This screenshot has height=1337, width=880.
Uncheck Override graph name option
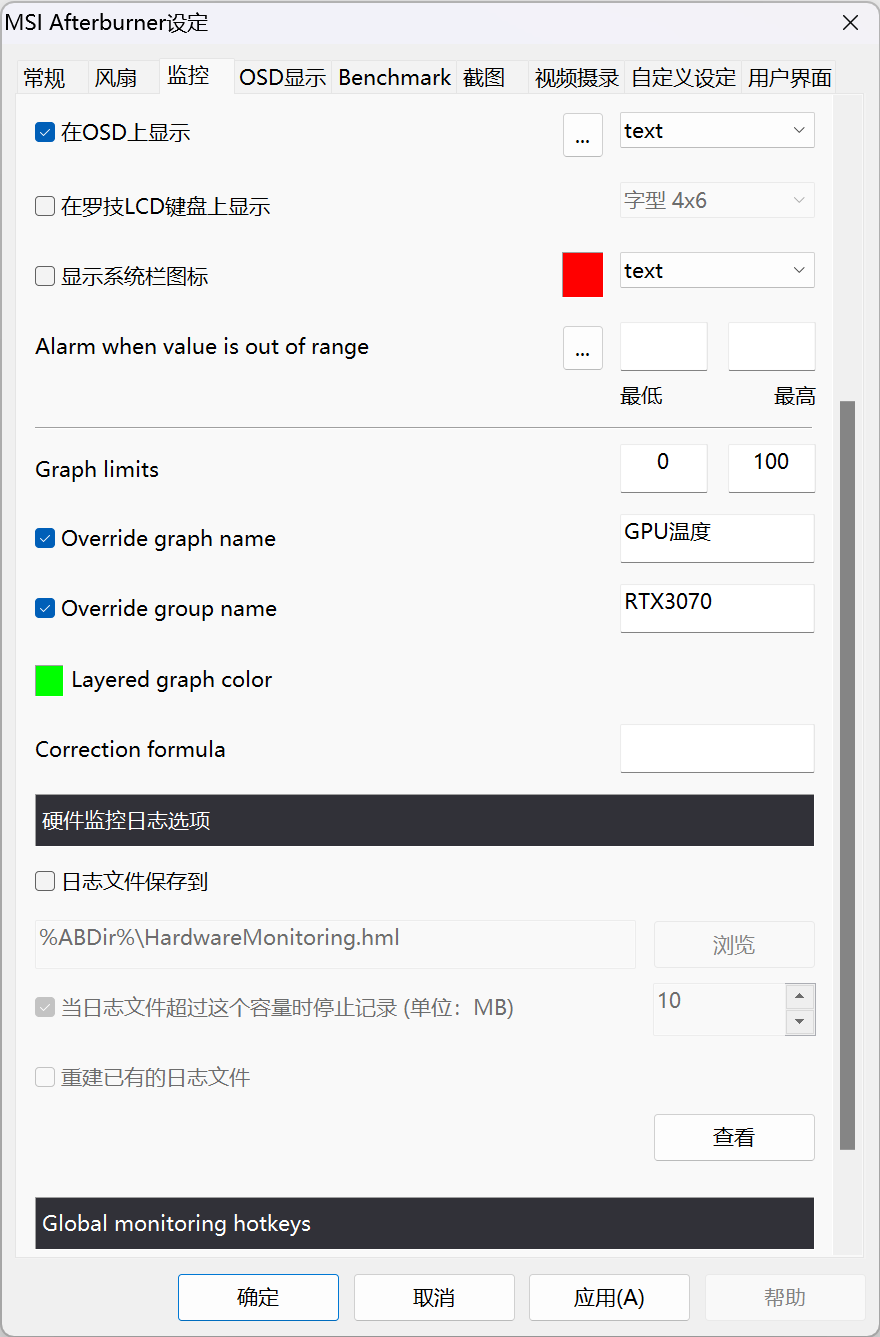coord(45,538)
